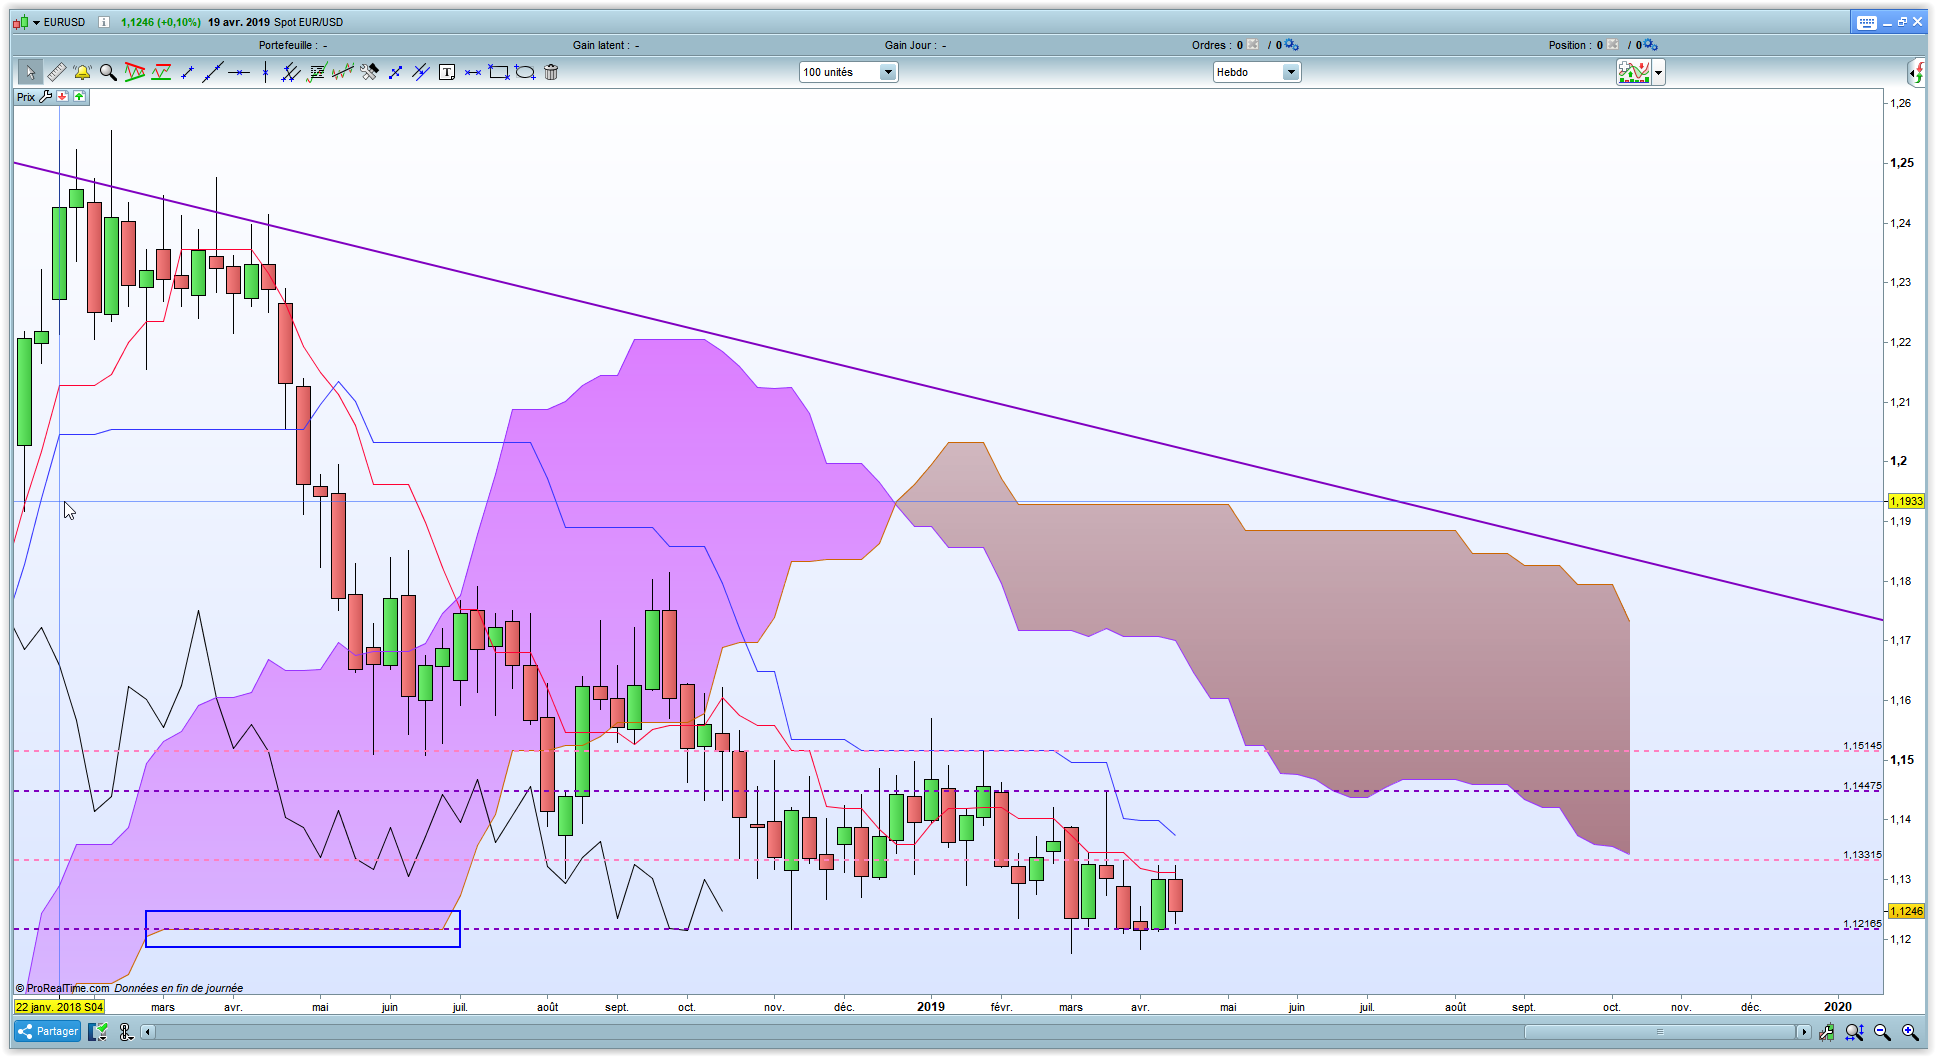The image size is (1936, 1057).
Task: Choose the ellipse drawing tool
Action: click(x=525, y=72)
